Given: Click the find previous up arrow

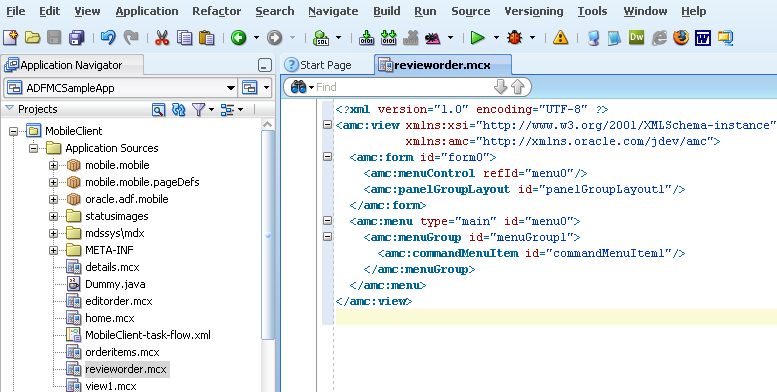Looking at the screenshot, I should (x=517, y=87).
